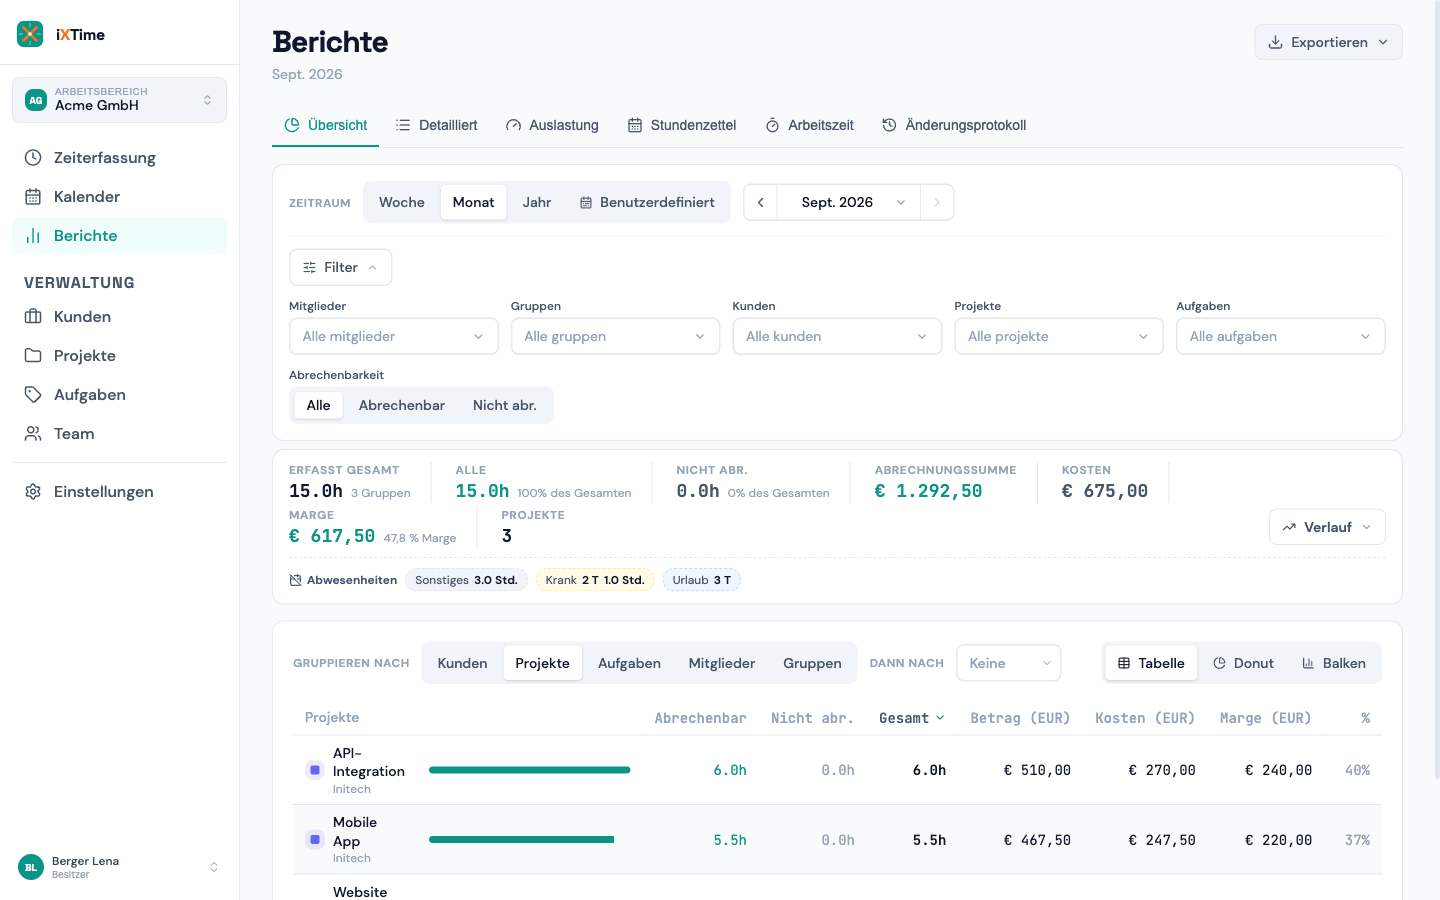Filter Abrechenbarkeit by Abrechenbar

[x=402, y=405]
